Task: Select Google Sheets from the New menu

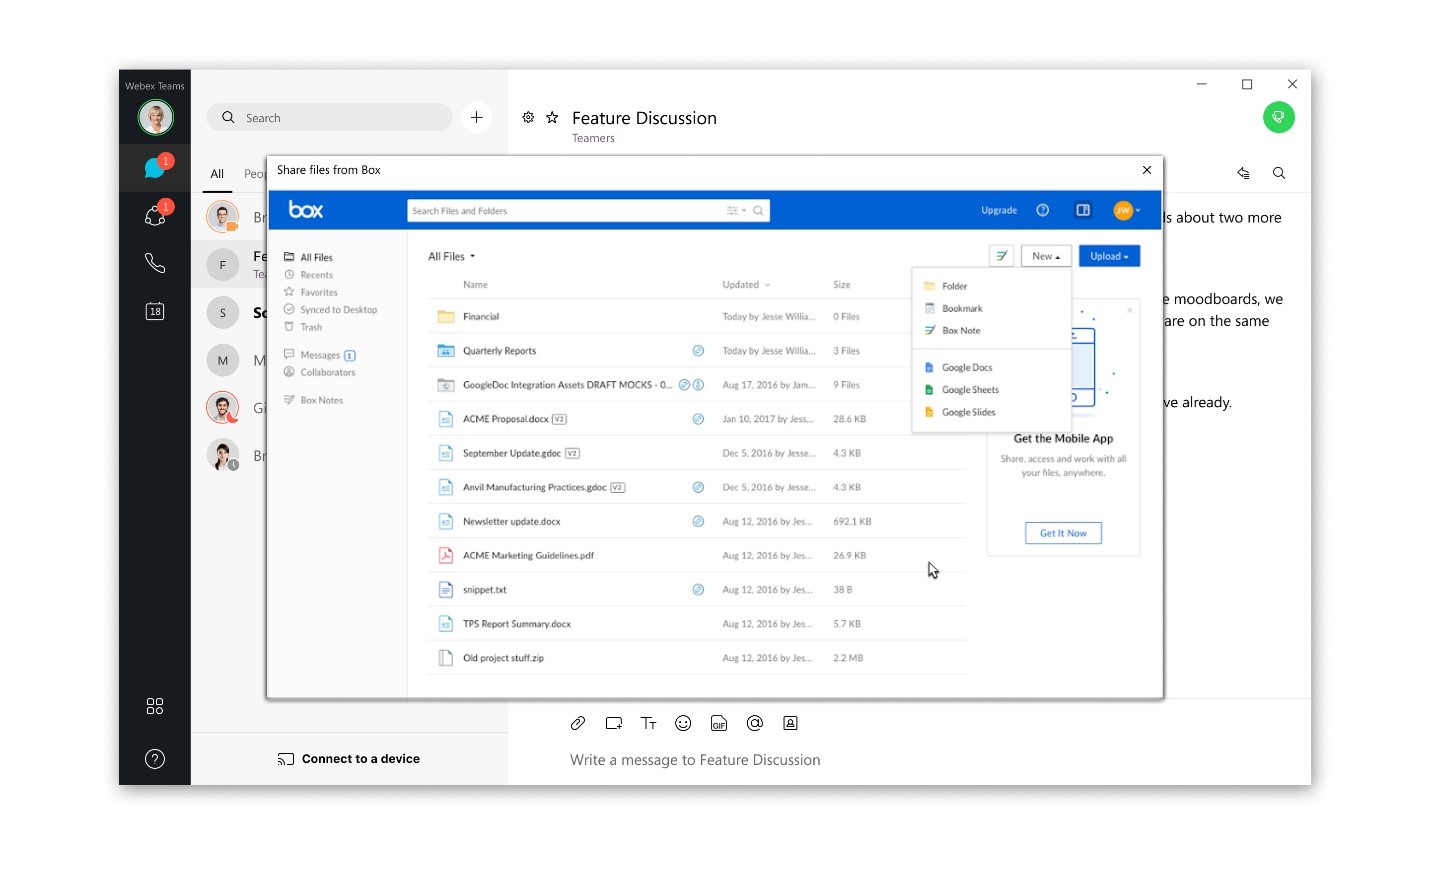Action: click(968, 389)
